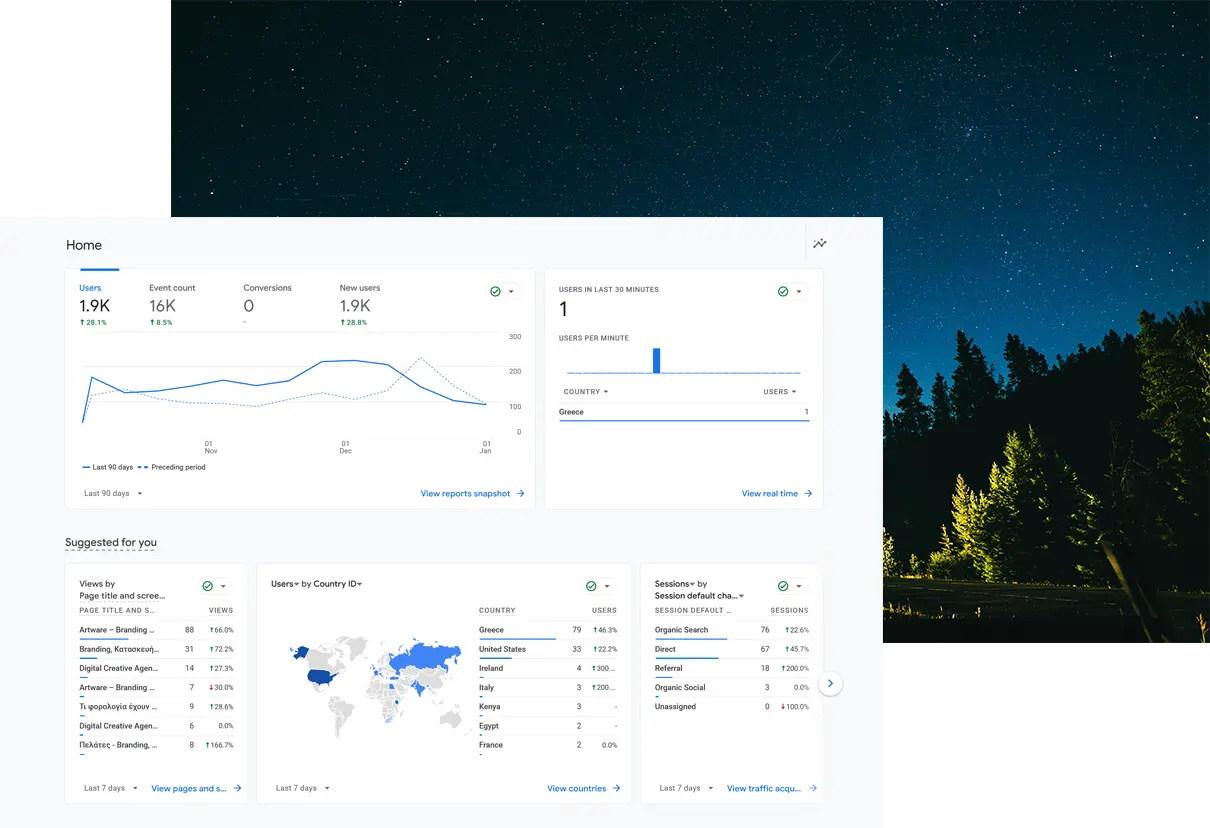Click green check icon on Views by card
The width and height of the screenshot is (1210, 828).
point(207,586)
